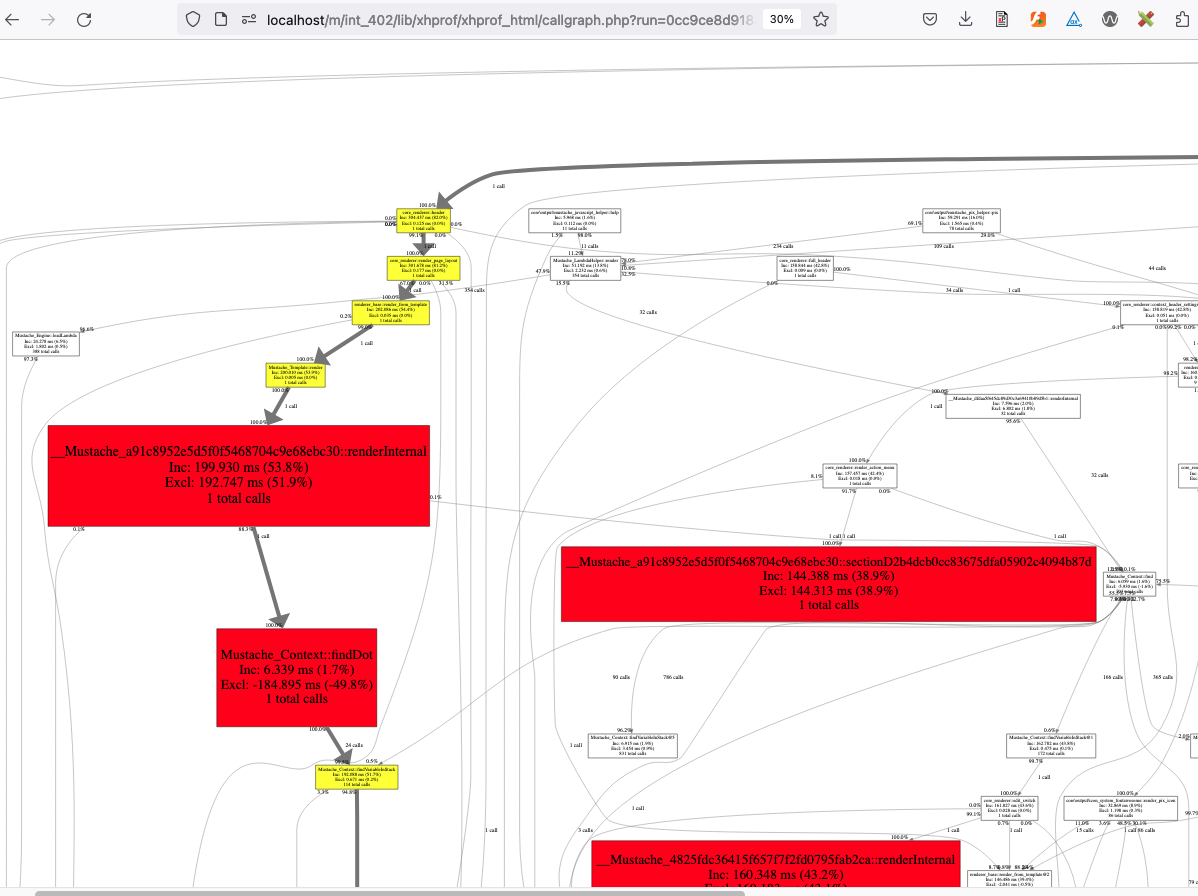The image size is (1198, 896).
Task: Select the renderer_base::render_from_template yellow node
Action: click(390, 312)
